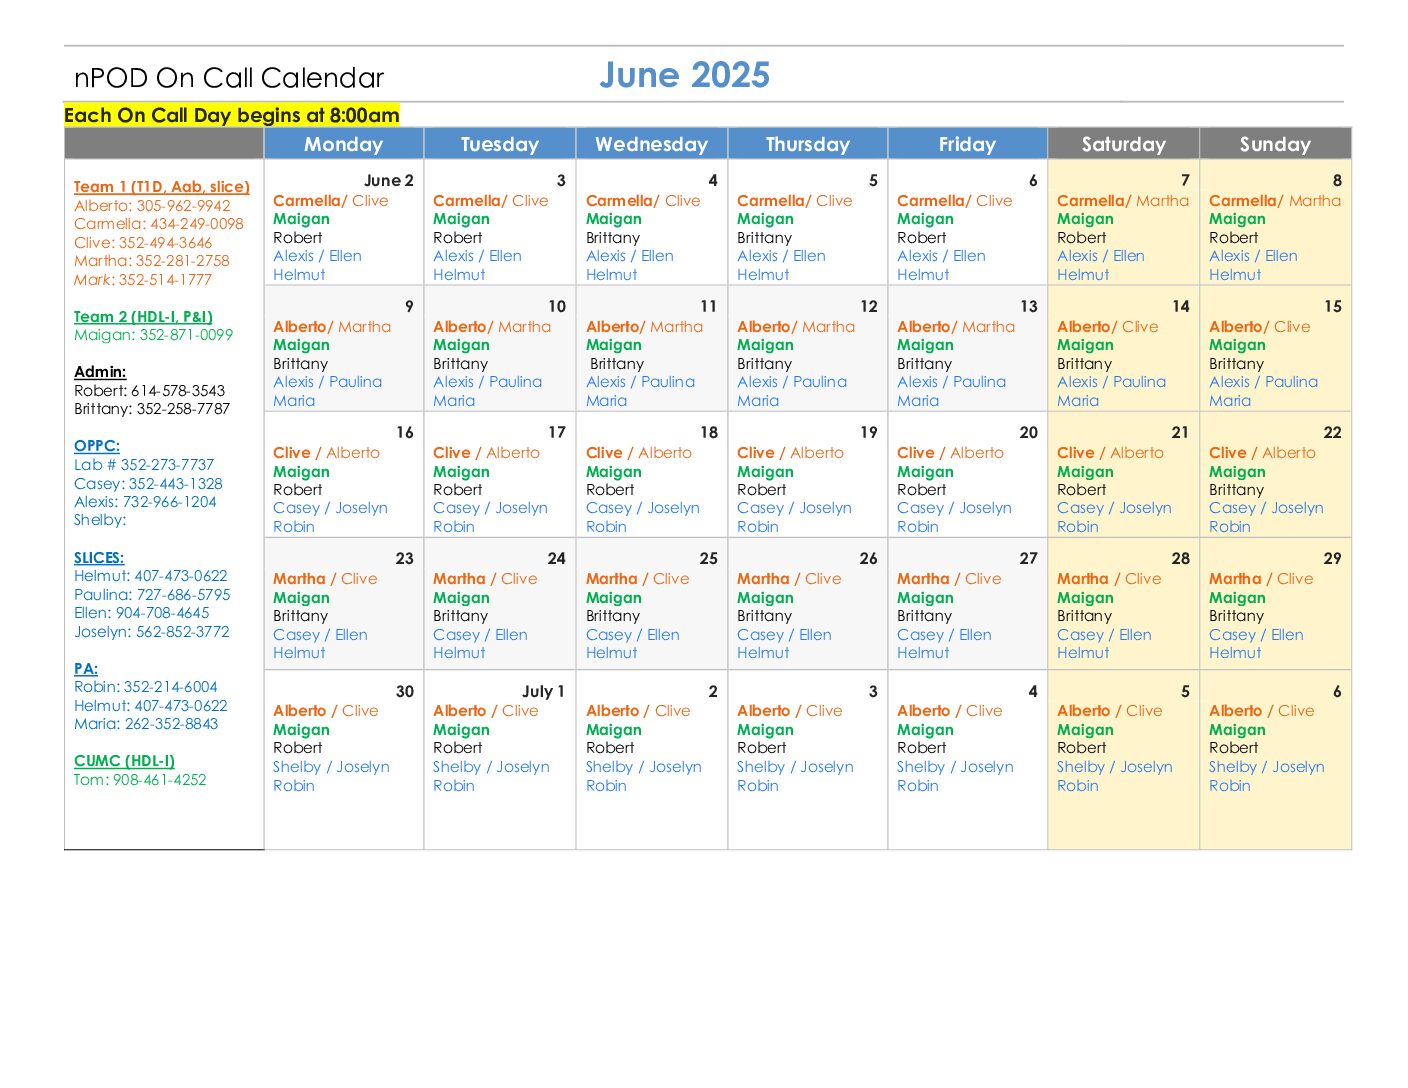Screen dimensions: 1408x1088
Task: Click the SLICES: section heading
Action: tap(99, 558)
